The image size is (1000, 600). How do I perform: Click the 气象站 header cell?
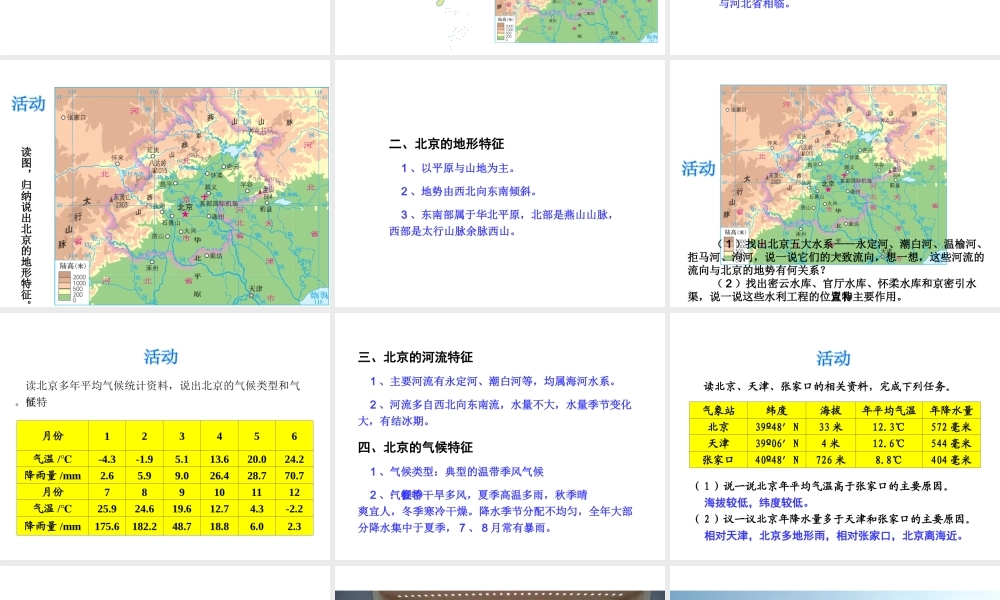(719, 411)
